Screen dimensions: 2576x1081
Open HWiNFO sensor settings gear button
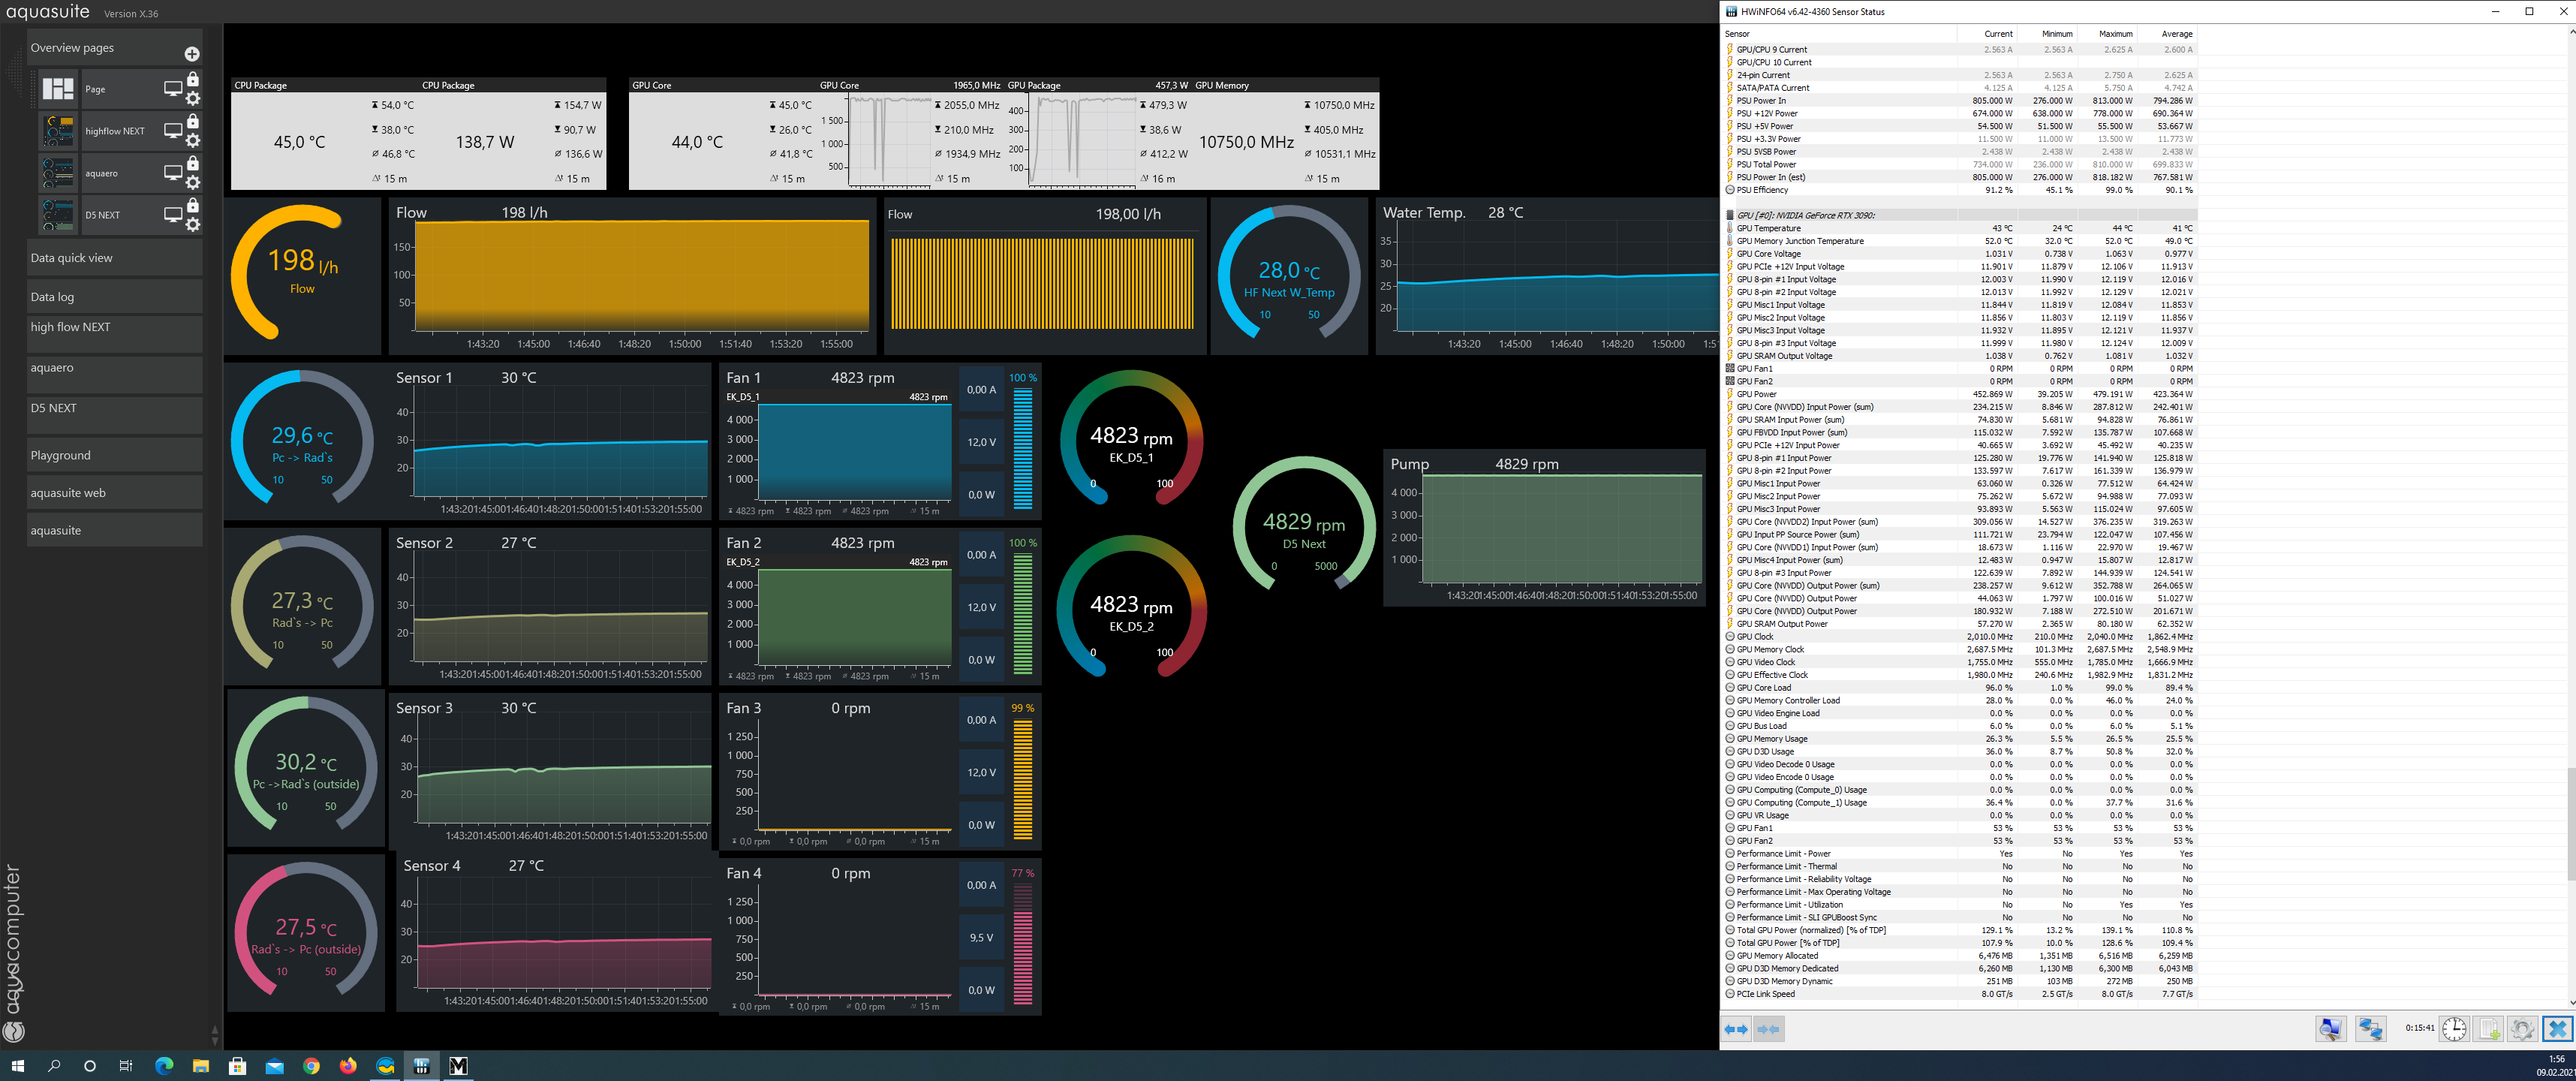(x=2522, y=1029)
